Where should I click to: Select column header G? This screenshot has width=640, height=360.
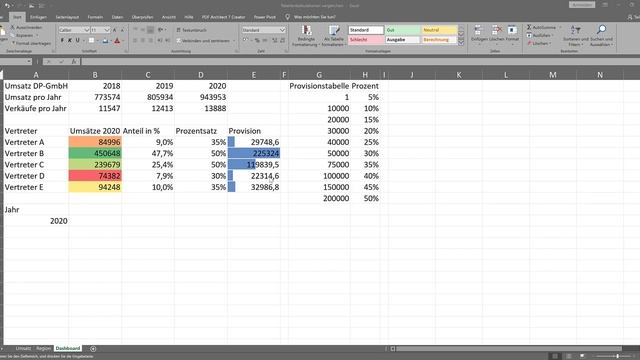(319, 75)
